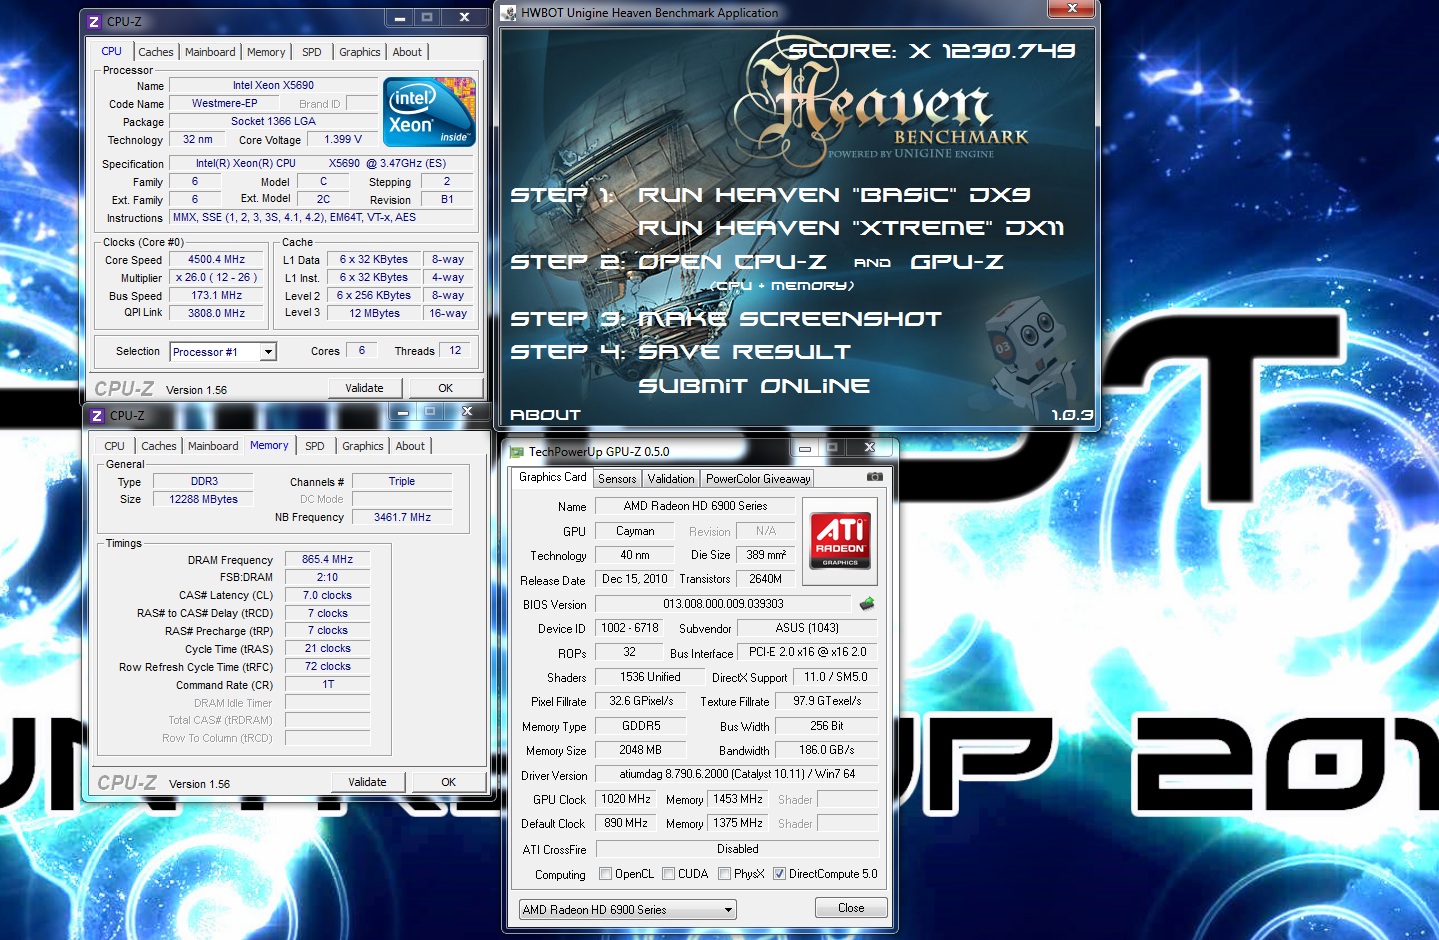1439x940 pixels.
Task: Open the Validation tab in GPU-Z
Action: [x=671, y=479]
